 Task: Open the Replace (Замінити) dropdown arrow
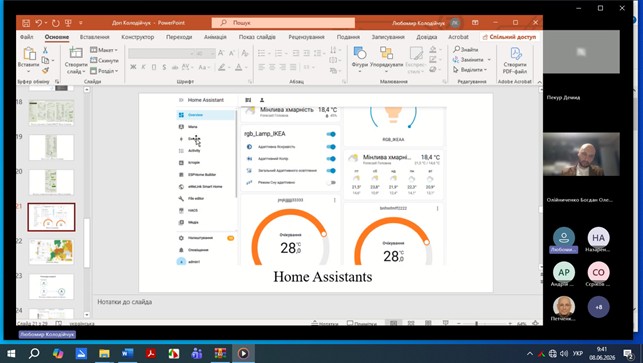[489, 59]
